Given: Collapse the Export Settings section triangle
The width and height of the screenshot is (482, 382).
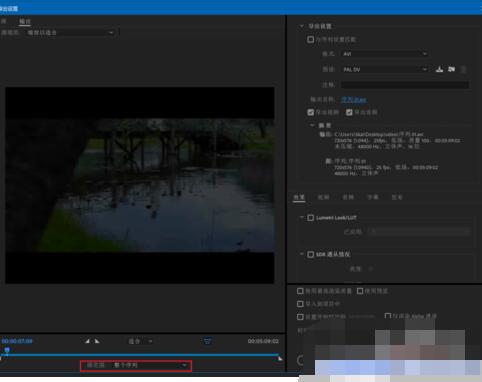Looking at the screenshot, I should click(x=302, y=26).
